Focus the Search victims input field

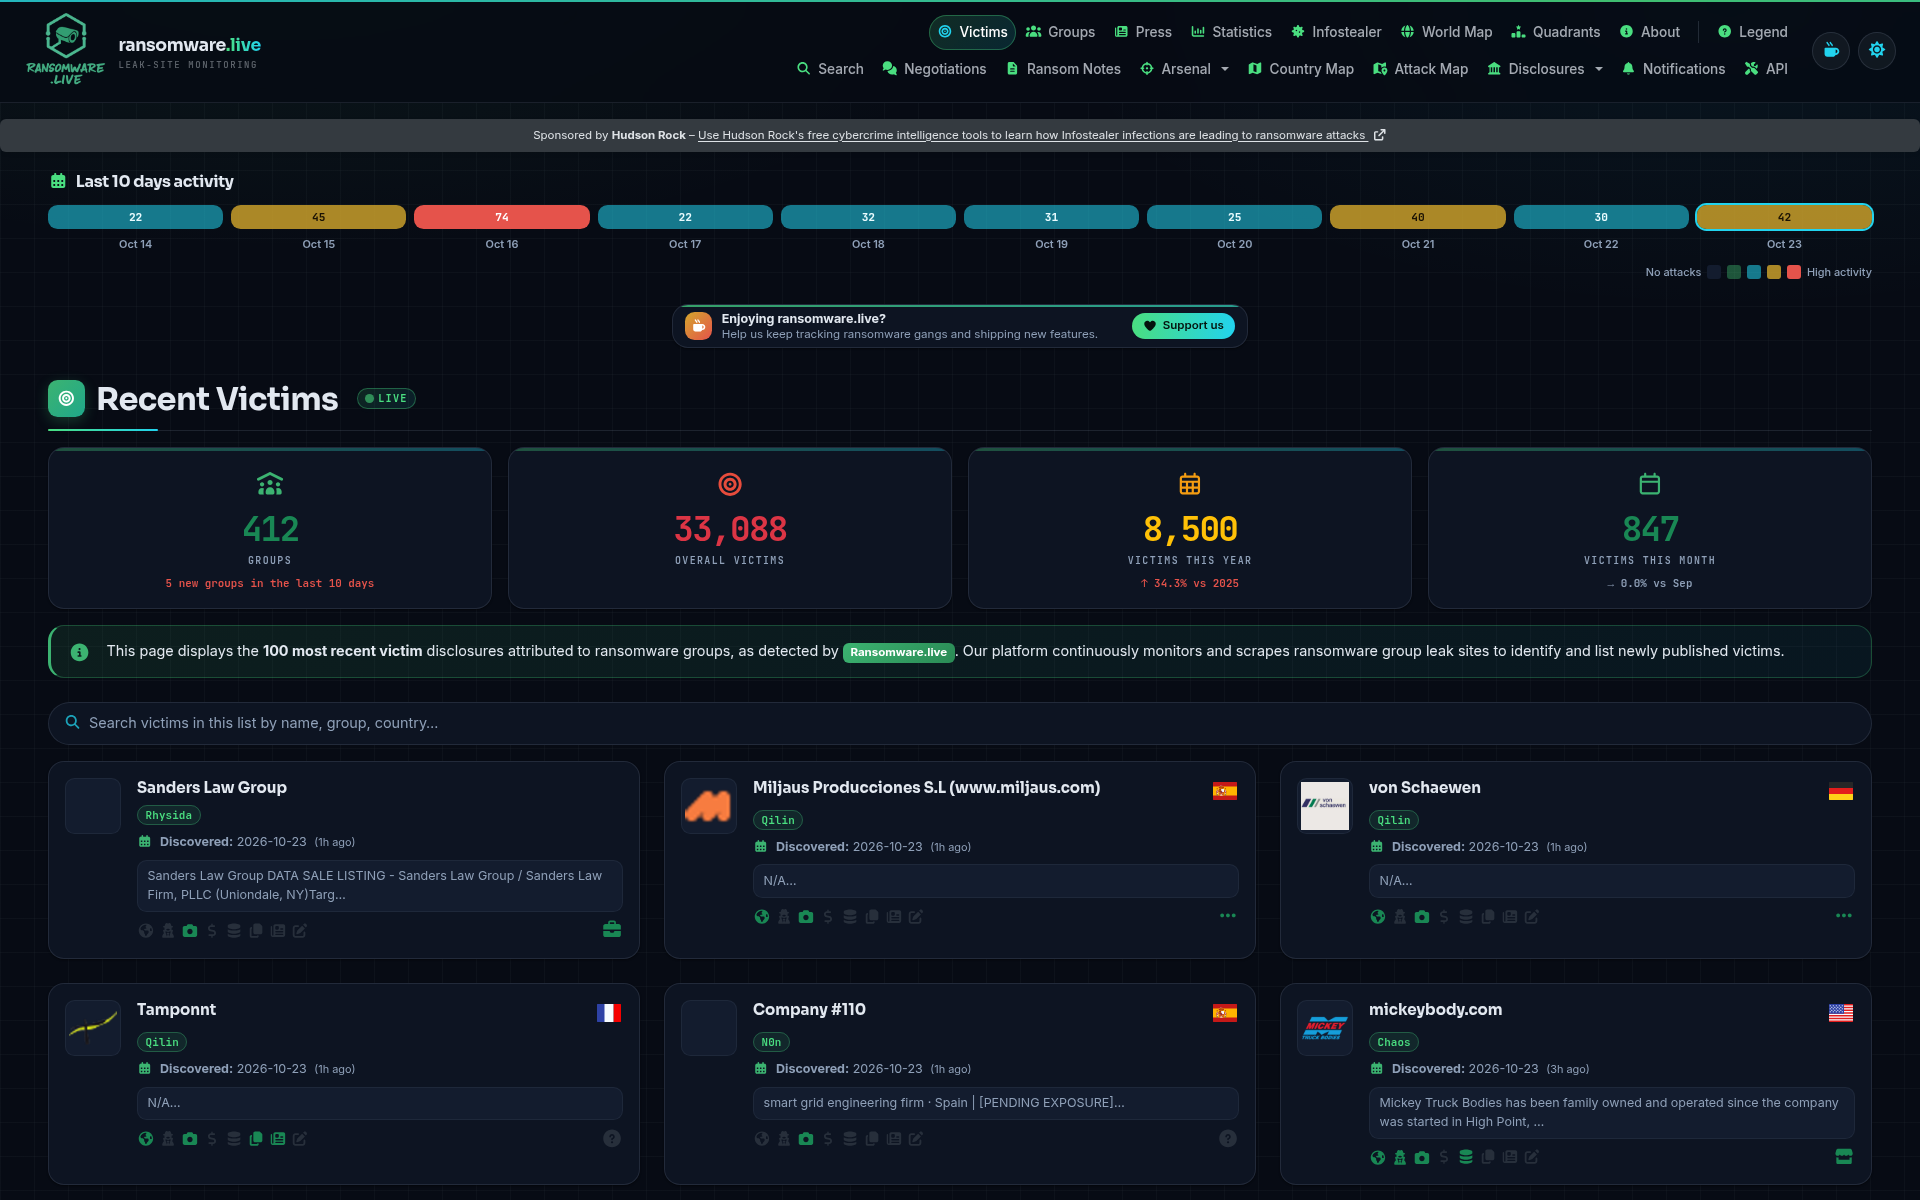coord(960,723)
